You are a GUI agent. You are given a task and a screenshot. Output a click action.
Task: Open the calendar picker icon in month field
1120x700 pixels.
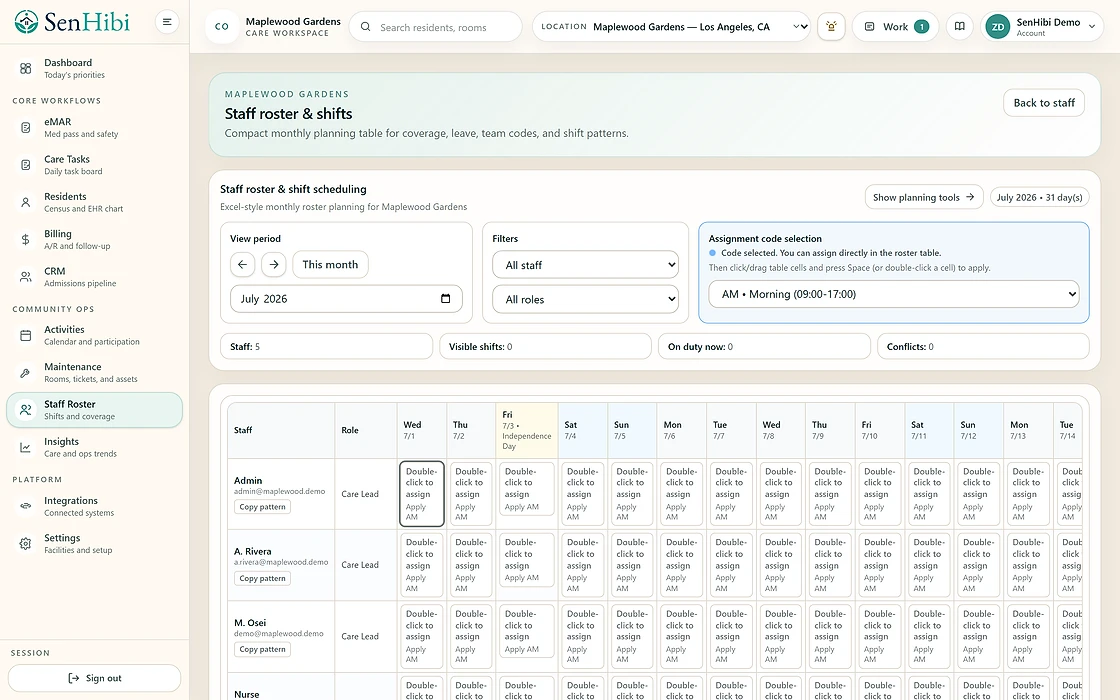(446, 299)
